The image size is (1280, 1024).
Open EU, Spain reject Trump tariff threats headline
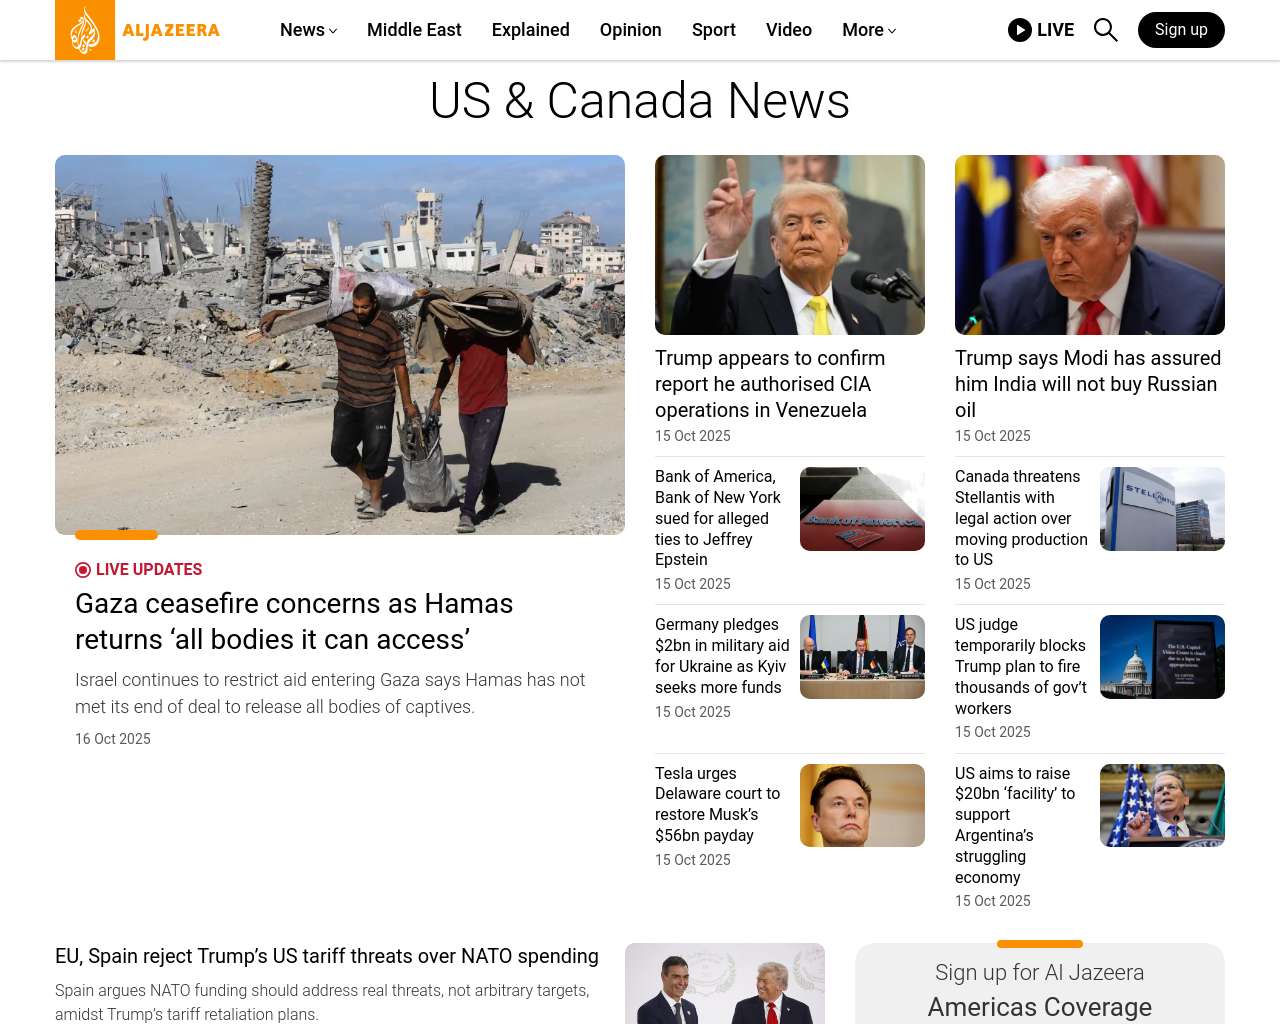point(327,956)
